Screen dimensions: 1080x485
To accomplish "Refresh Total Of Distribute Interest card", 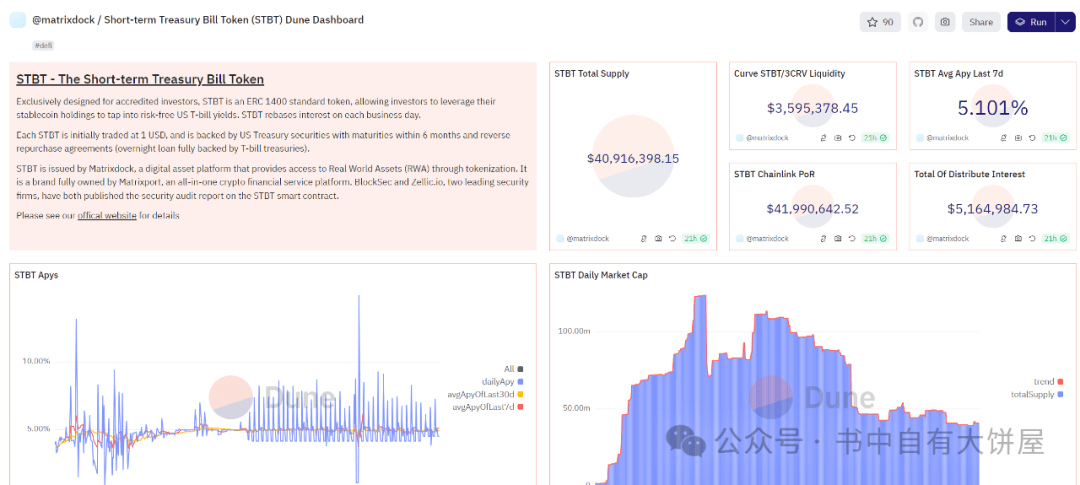I will pyautogui.click(x=1032, y=238).
